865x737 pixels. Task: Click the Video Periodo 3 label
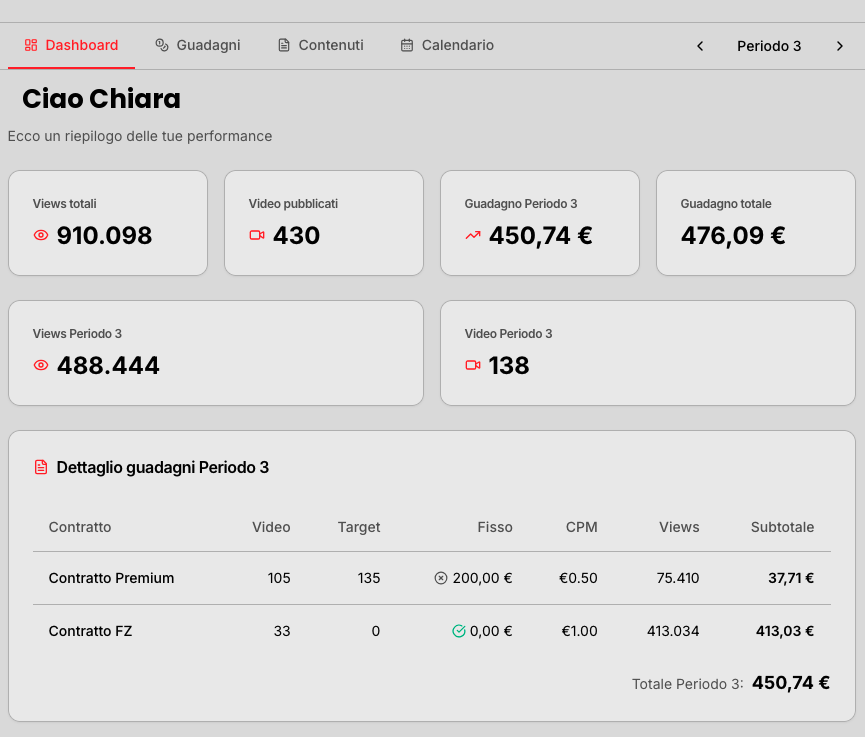(508, 334)
